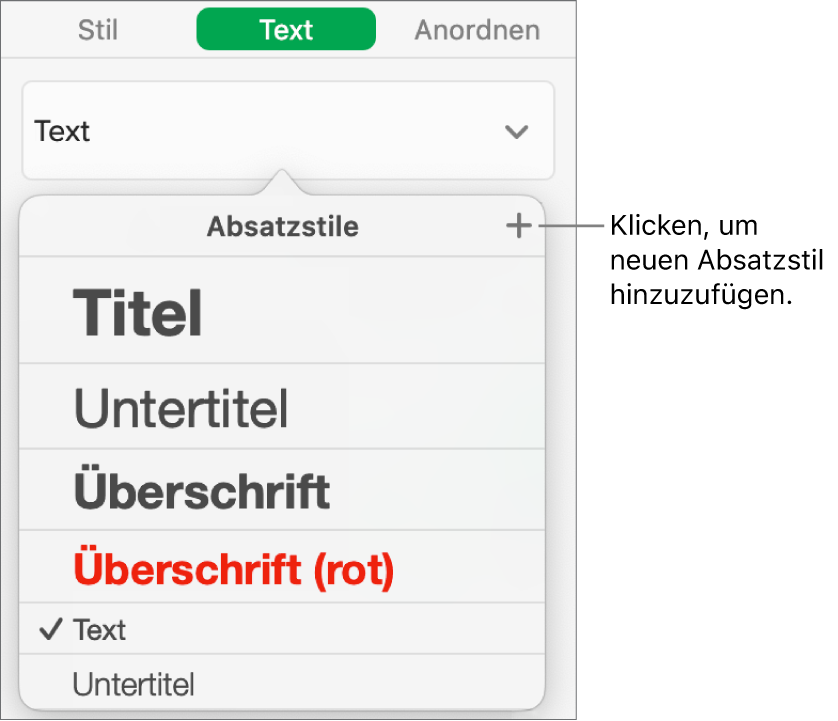Image resolution: width=838 pixels, height=721 pixels.
Task: Apply the black bold Überschrift style
Action: [x=202, y=491]
